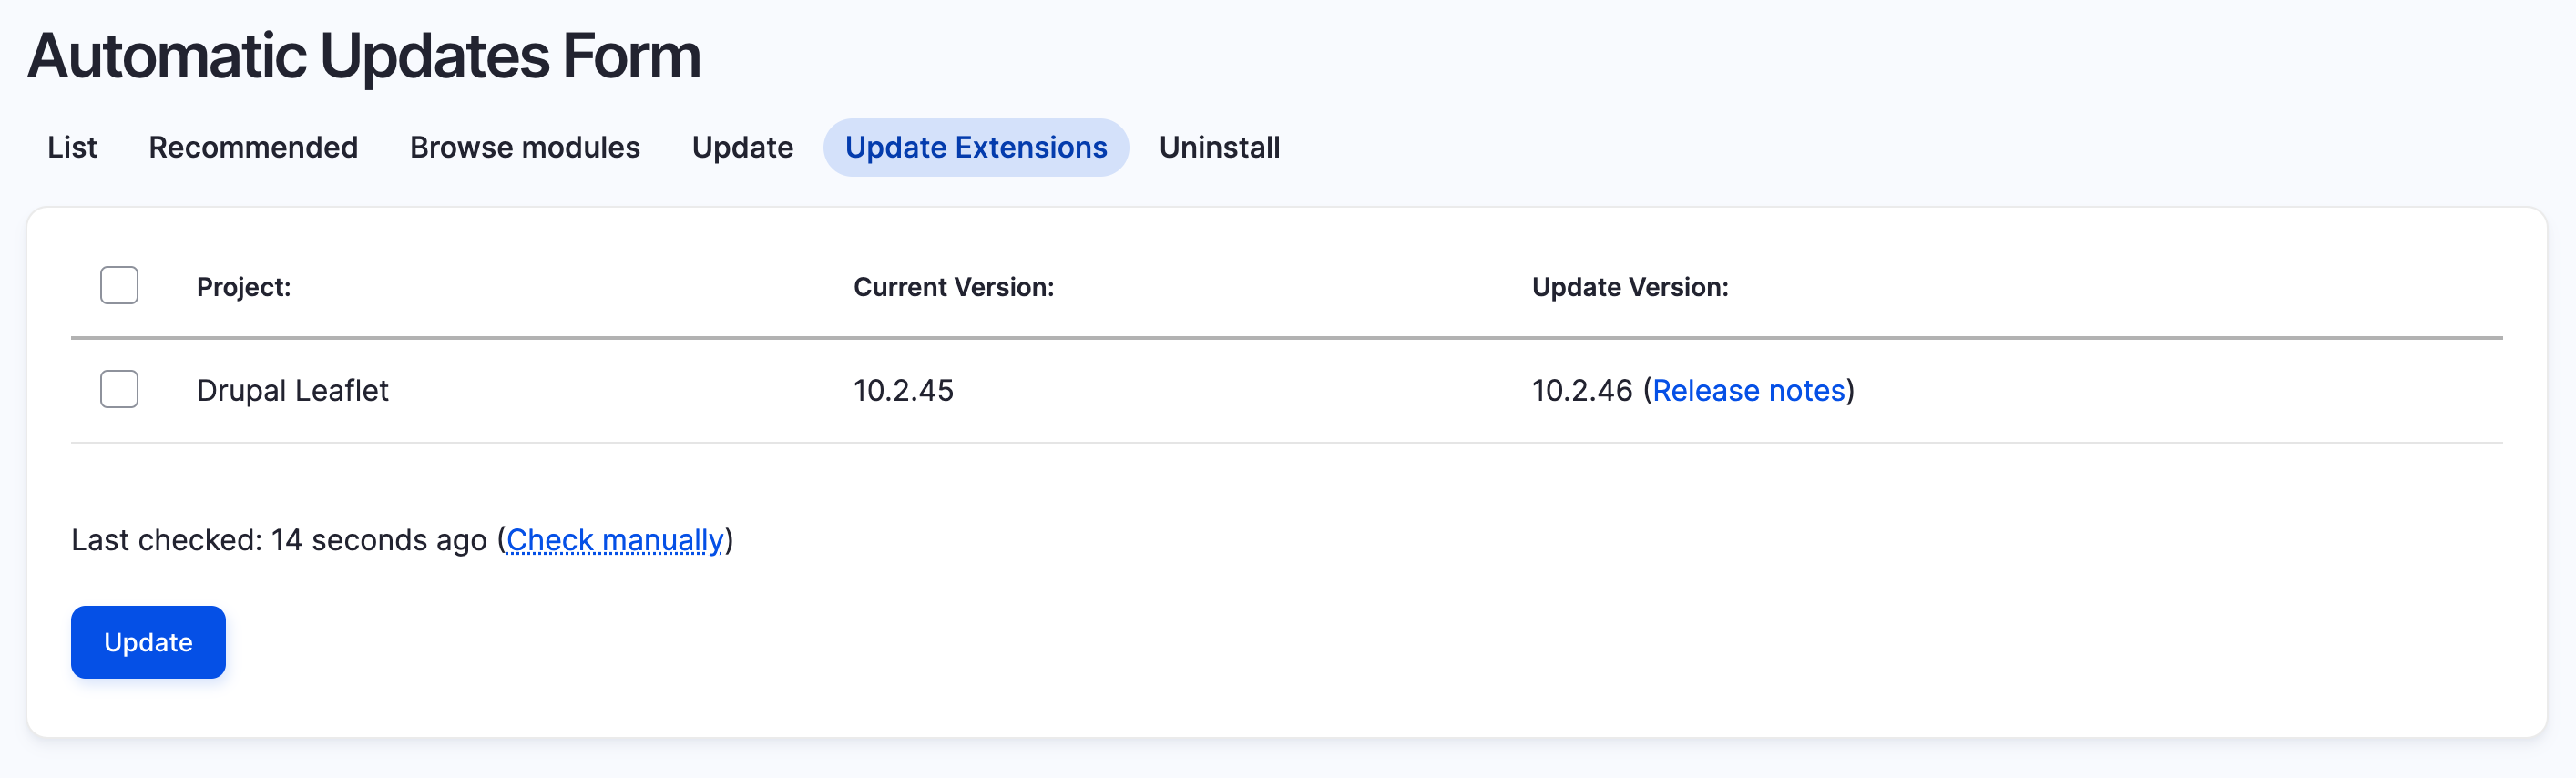Tick the select-all checkbox in table header
Viewport: 2576px width, 778px height.
pyautogui.click(x=119, y=286)
